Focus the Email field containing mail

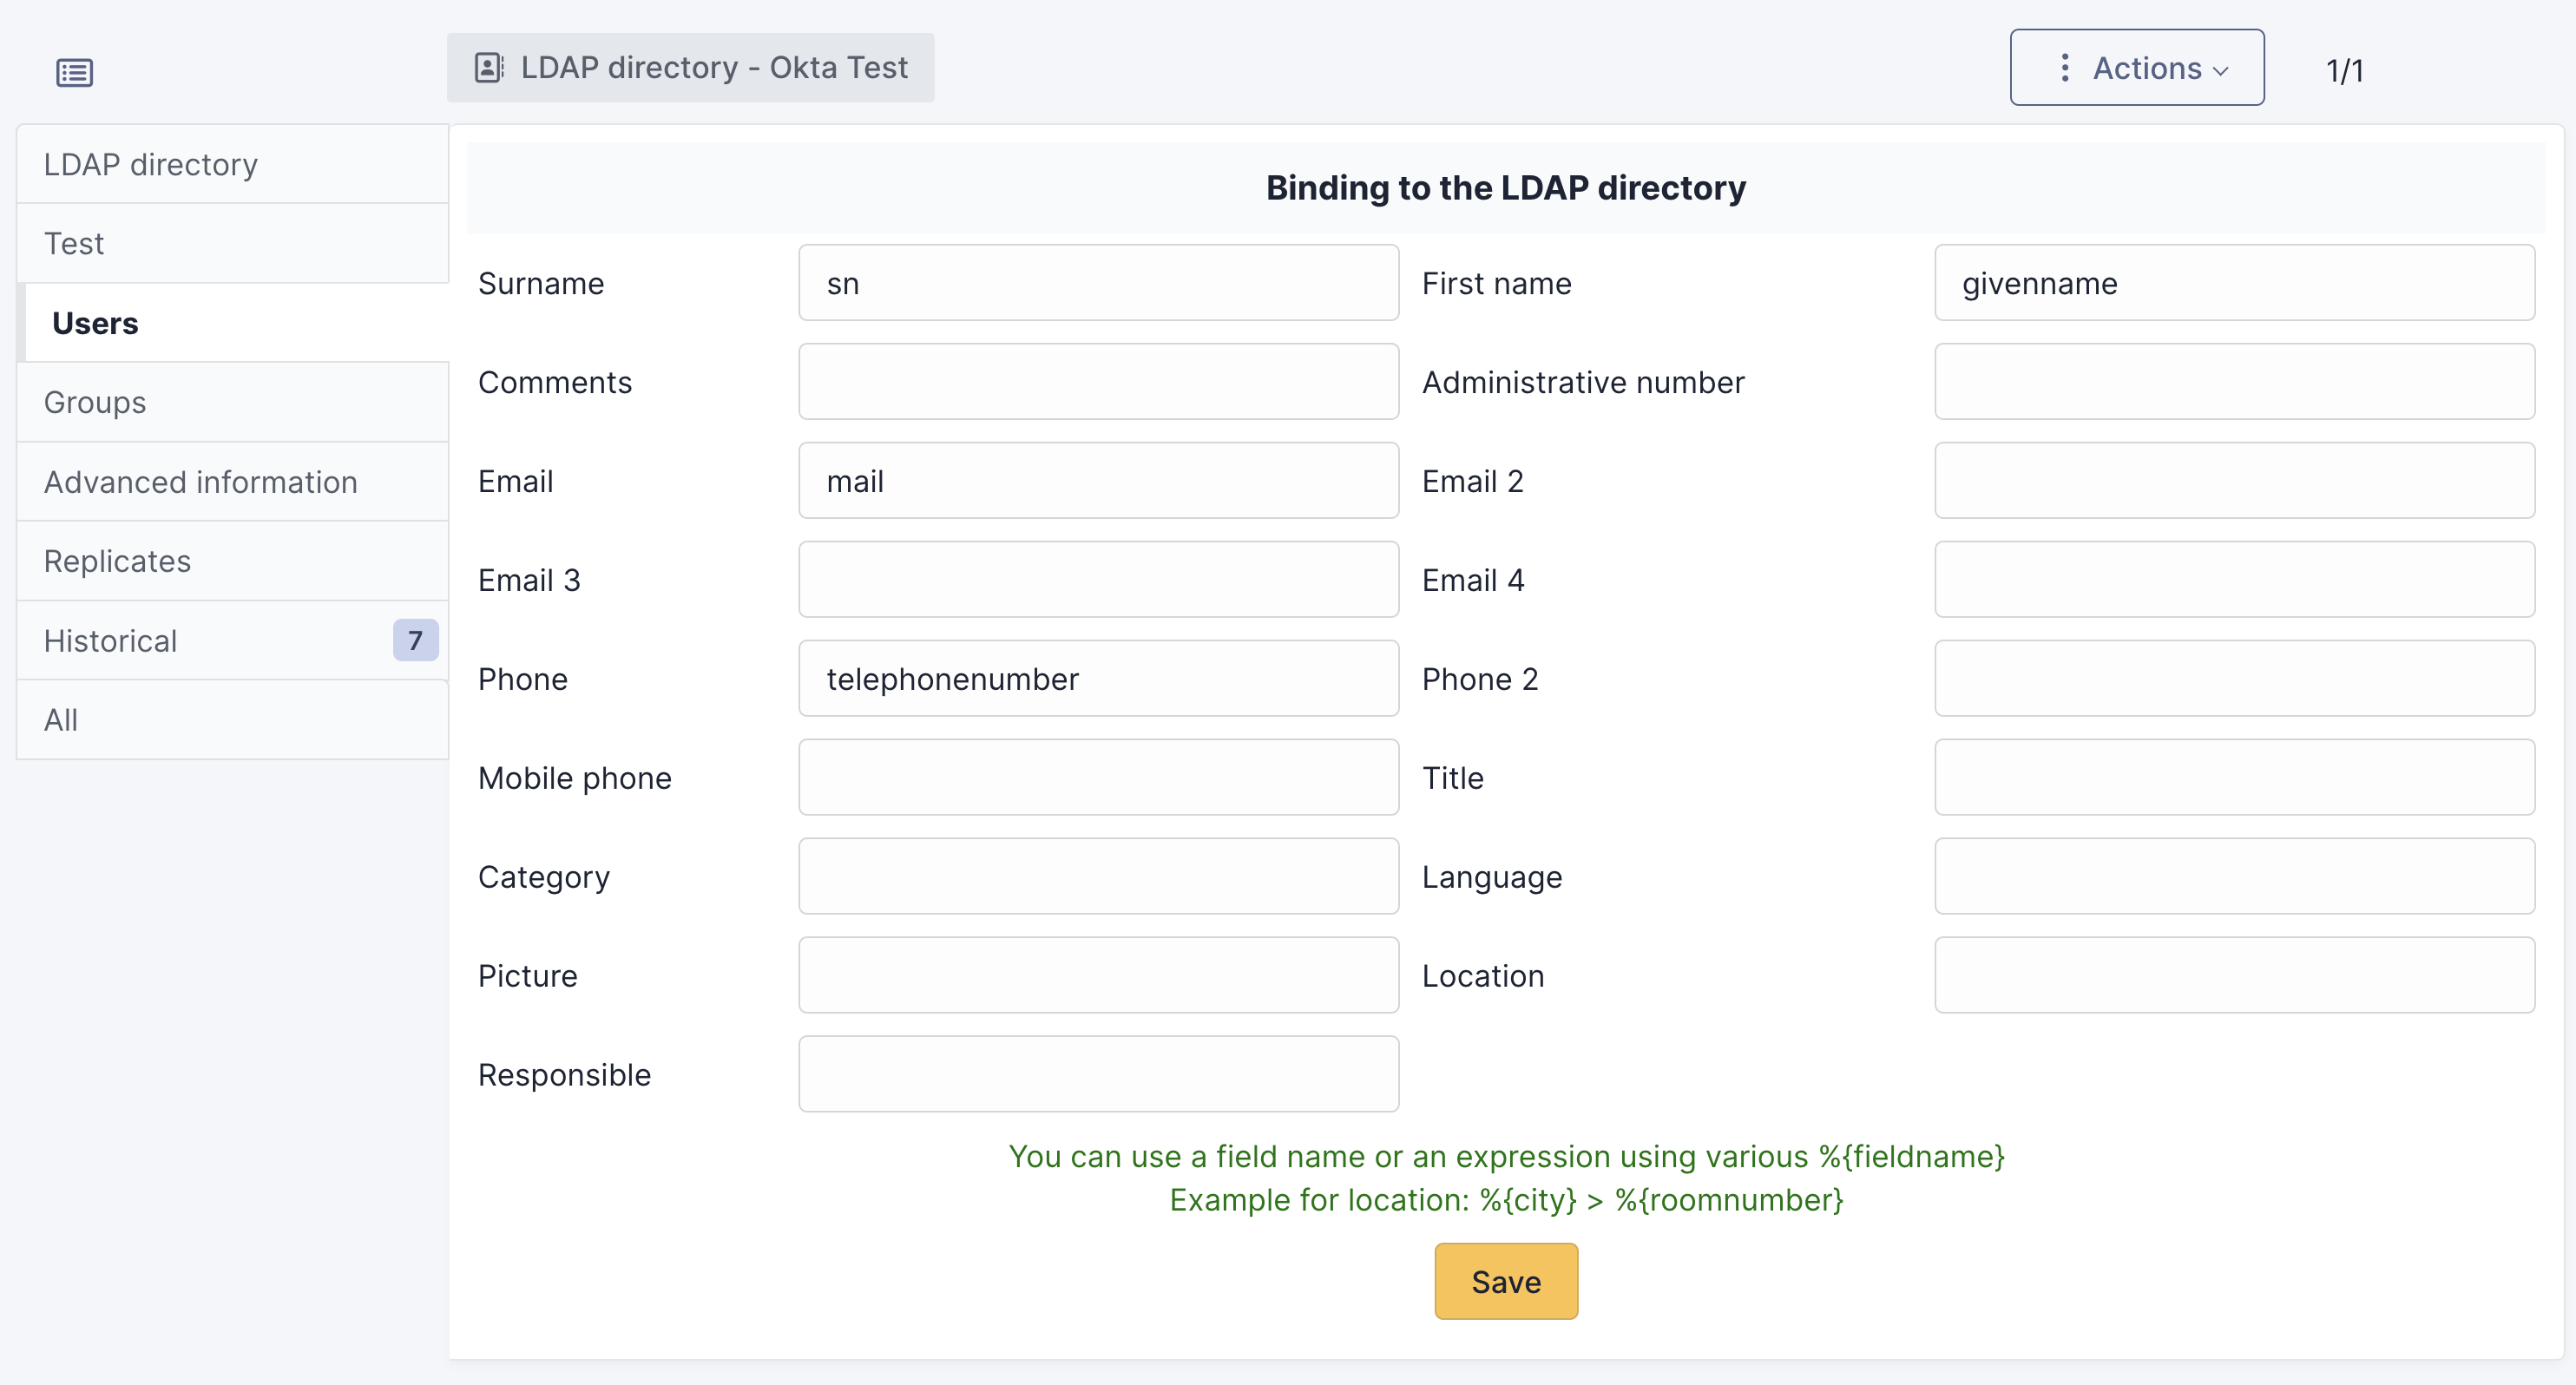[1098, 481]
